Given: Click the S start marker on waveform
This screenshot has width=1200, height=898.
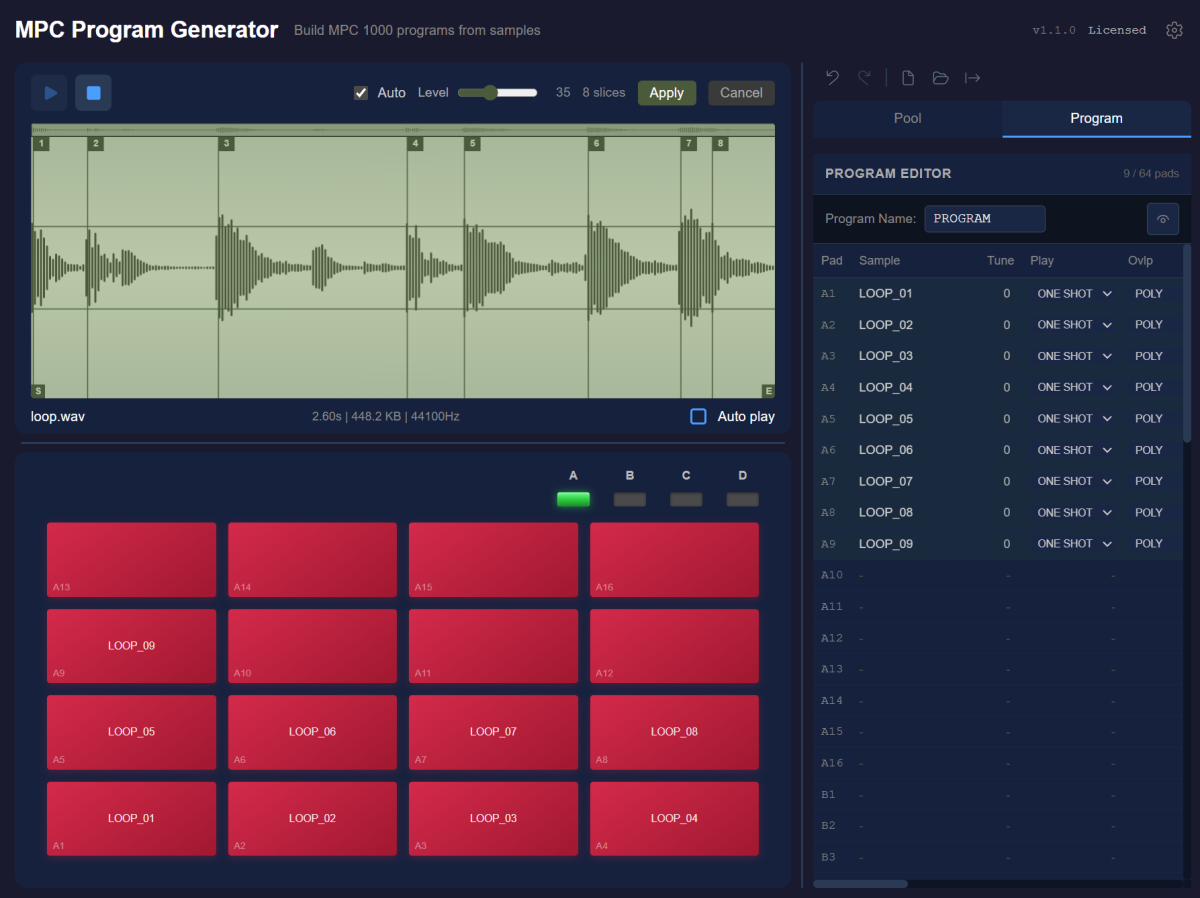Looking at the screenshot, I should pyautogui.click(x=38, y=391).
